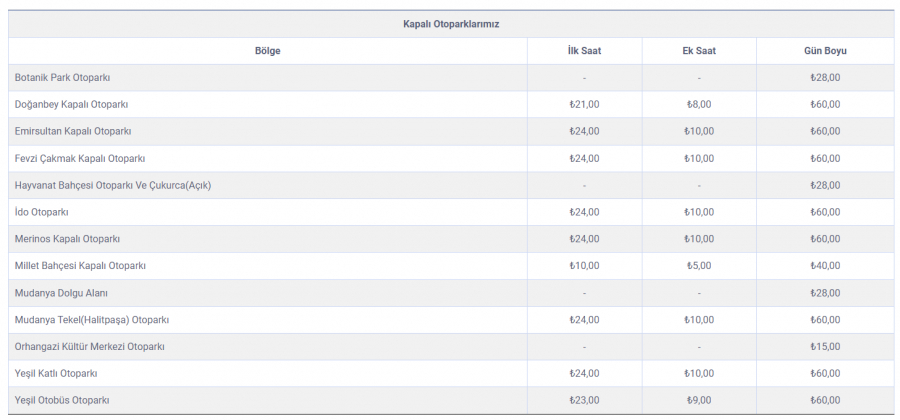Click Doğanbey first hour price ₺21,00
This screenshot has width=900, height=420.
pos(584,105)
